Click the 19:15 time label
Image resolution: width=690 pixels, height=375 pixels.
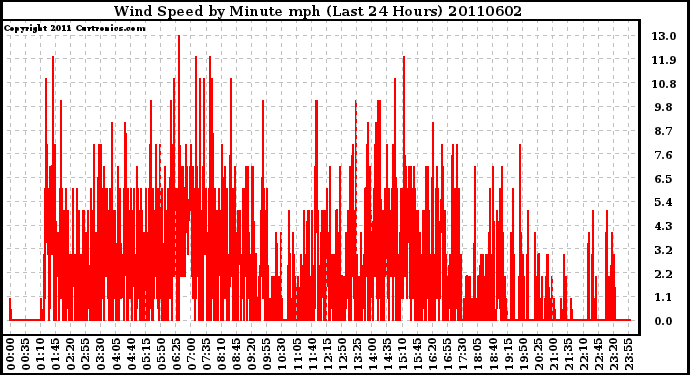pyautogui.click(x=507, y=355)
